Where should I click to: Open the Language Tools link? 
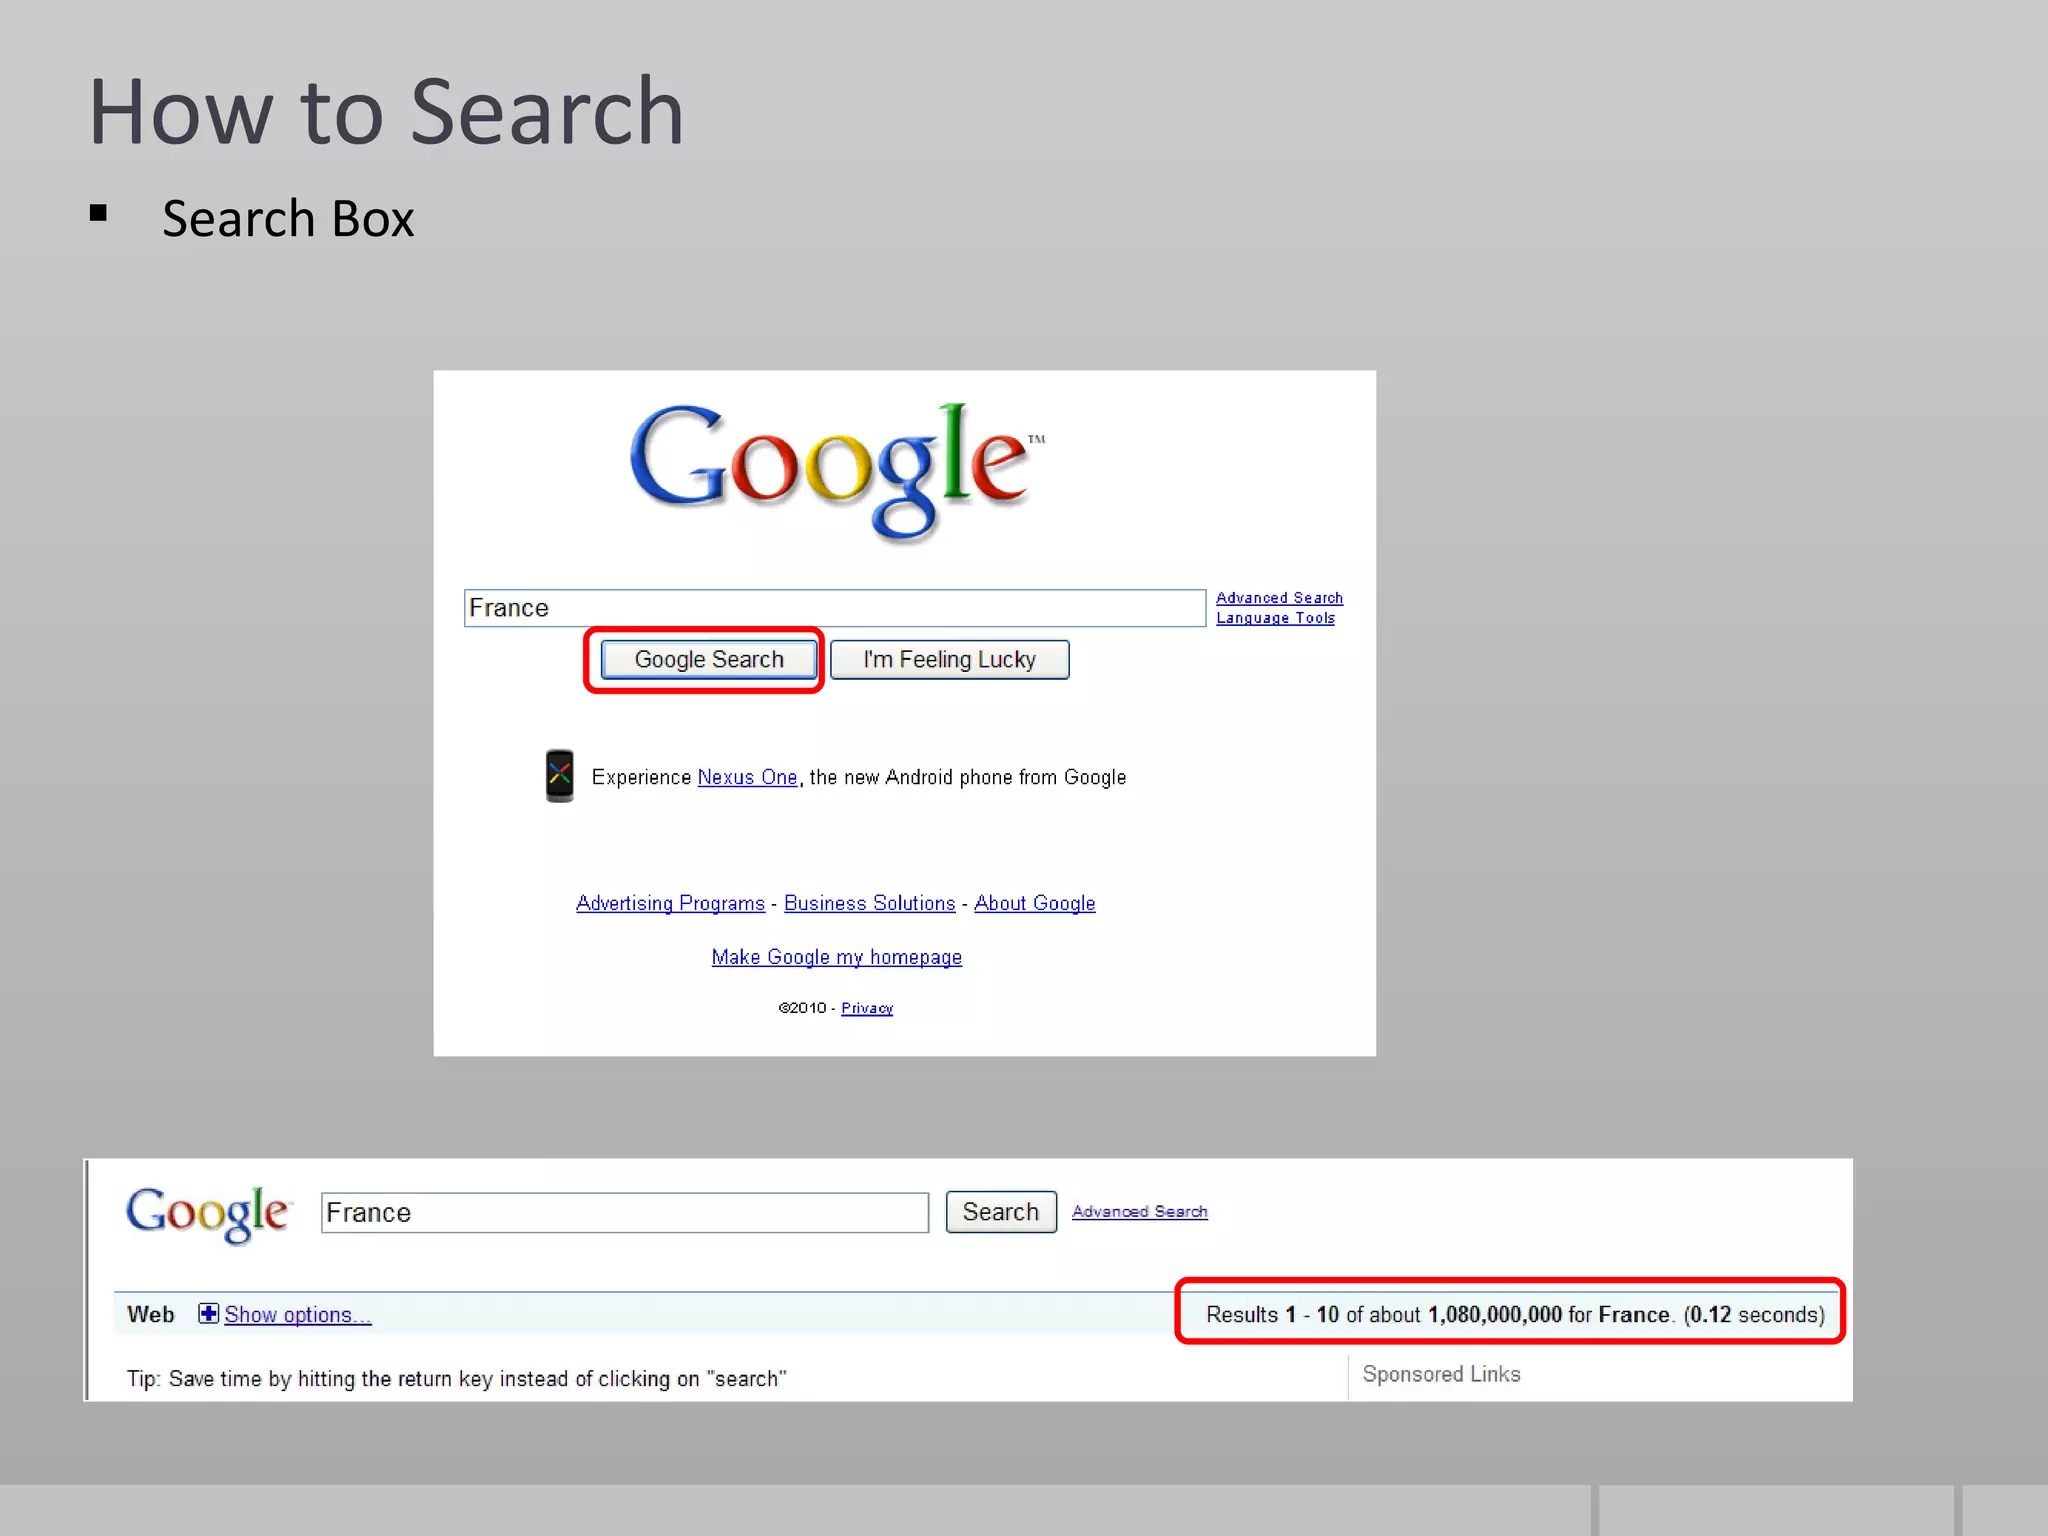(x=1275, y=618)
